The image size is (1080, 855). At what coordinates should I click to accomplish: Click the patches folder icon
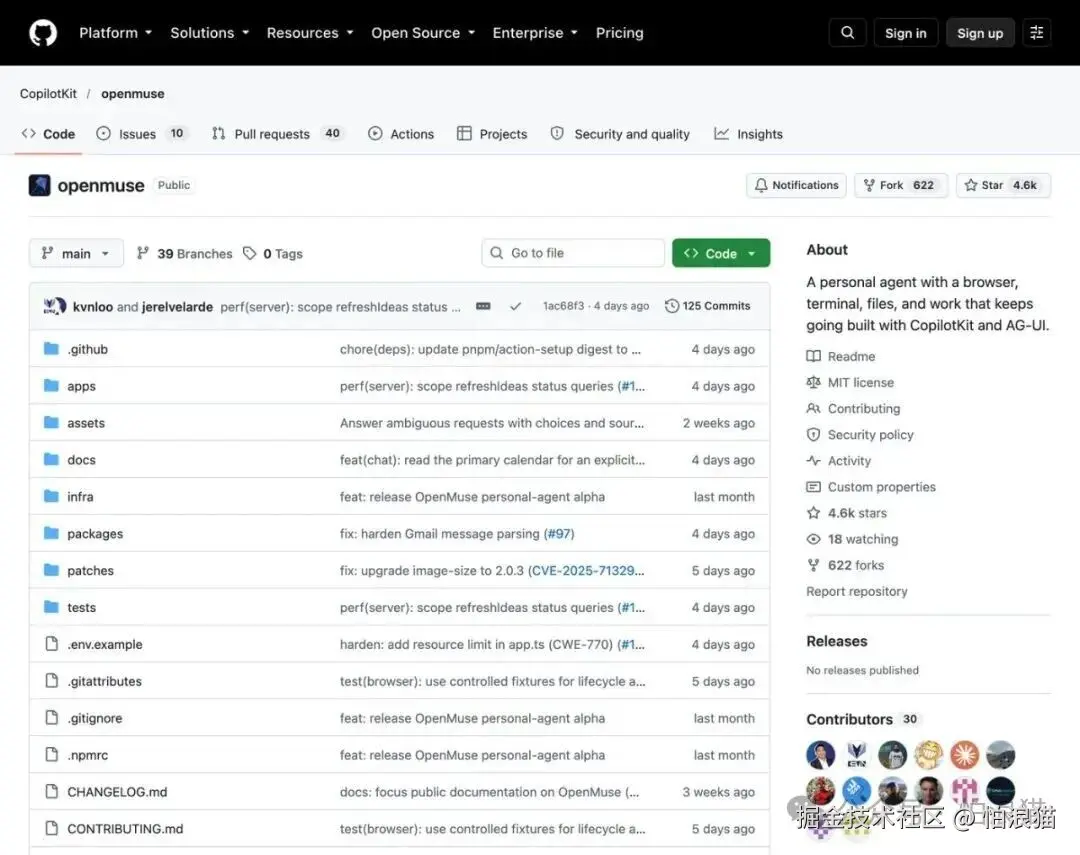(x=51, y=570)
